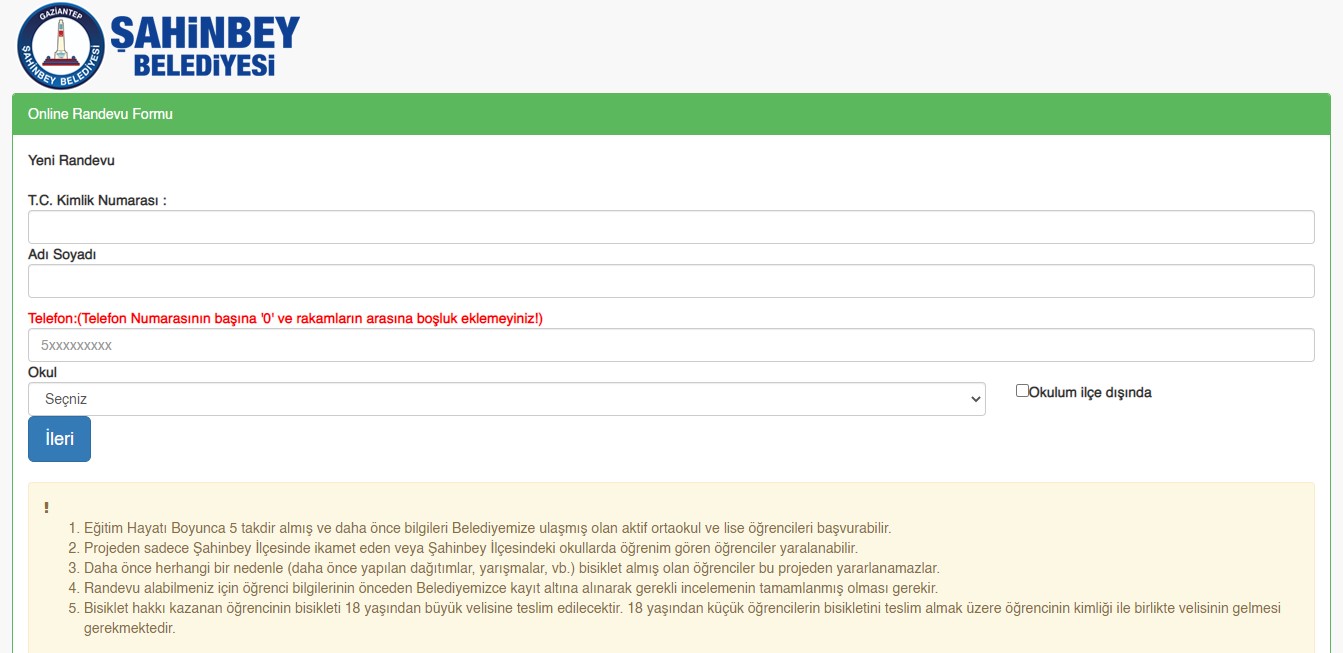Click rule 5 about bicycle delivery to guardian
Screen dimensions: 1343x653
[682, 608]
